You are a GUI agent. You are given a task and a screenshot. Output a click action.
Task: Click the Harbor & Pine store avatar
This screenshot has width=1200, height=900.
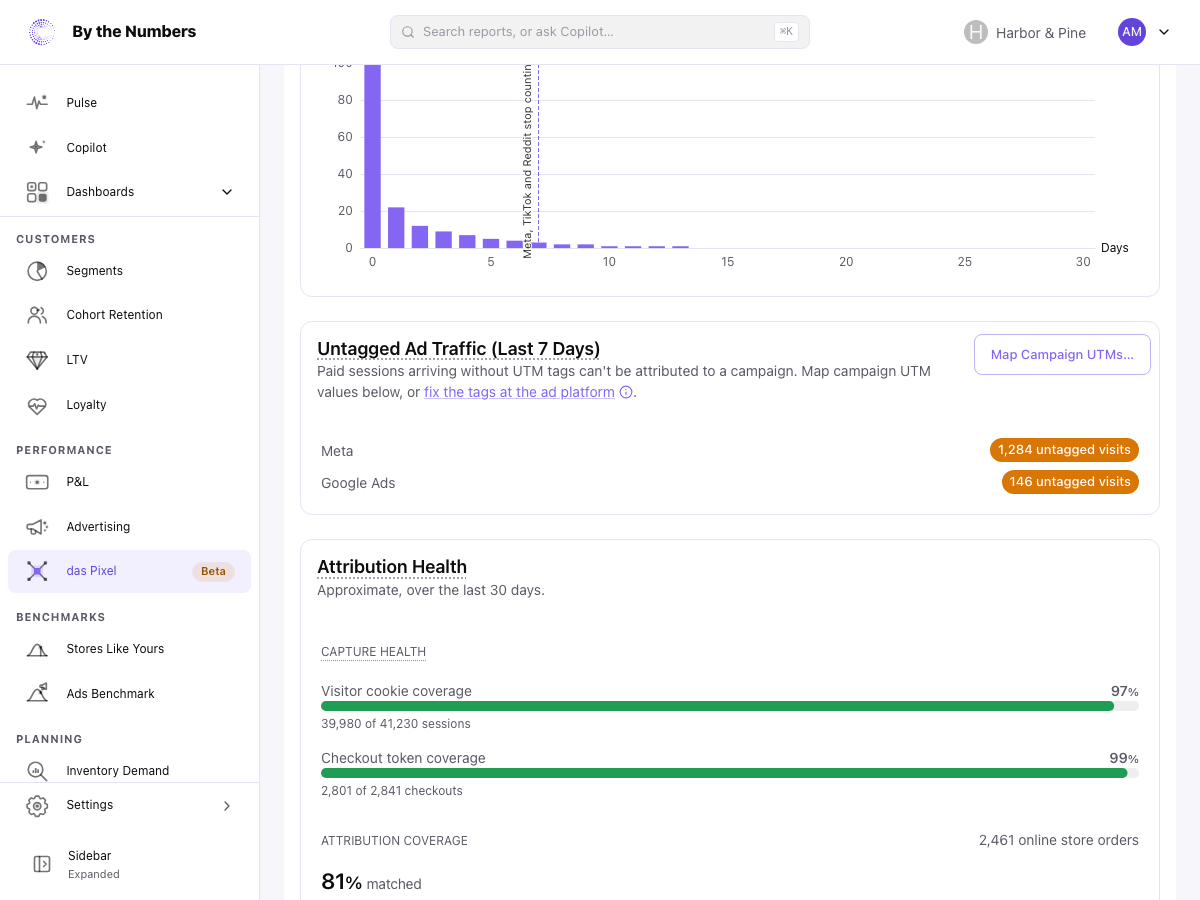coord(976,32)
